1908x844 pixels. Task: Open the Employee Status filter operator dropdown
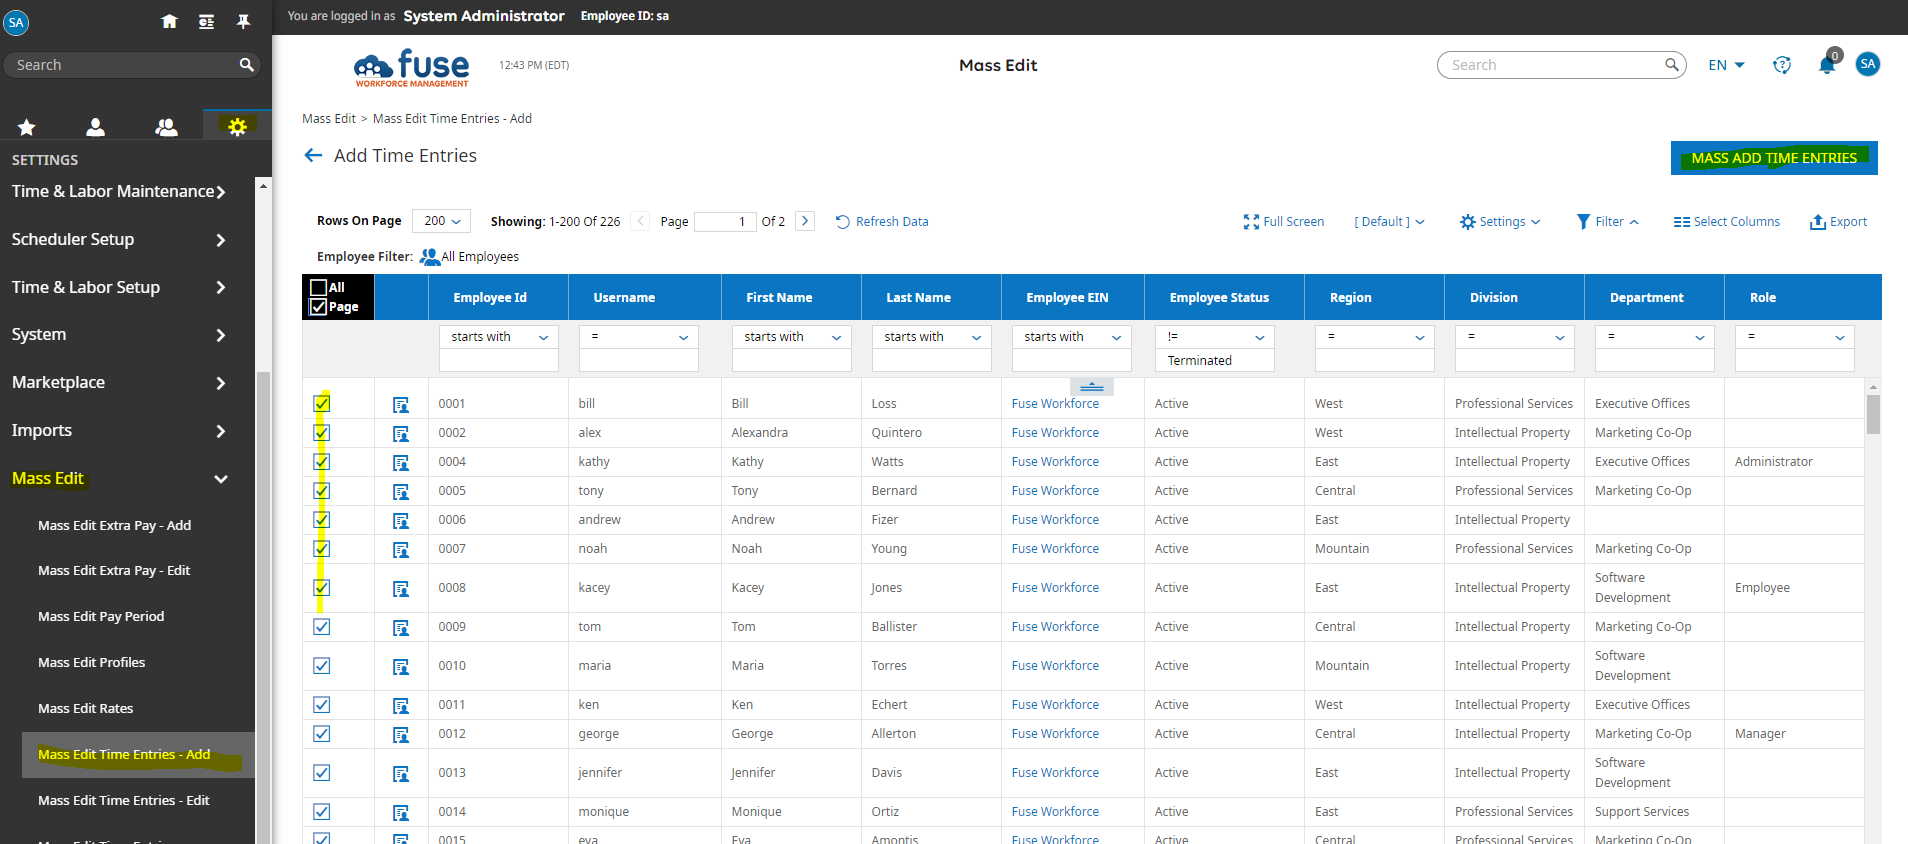coord(1214,337)
